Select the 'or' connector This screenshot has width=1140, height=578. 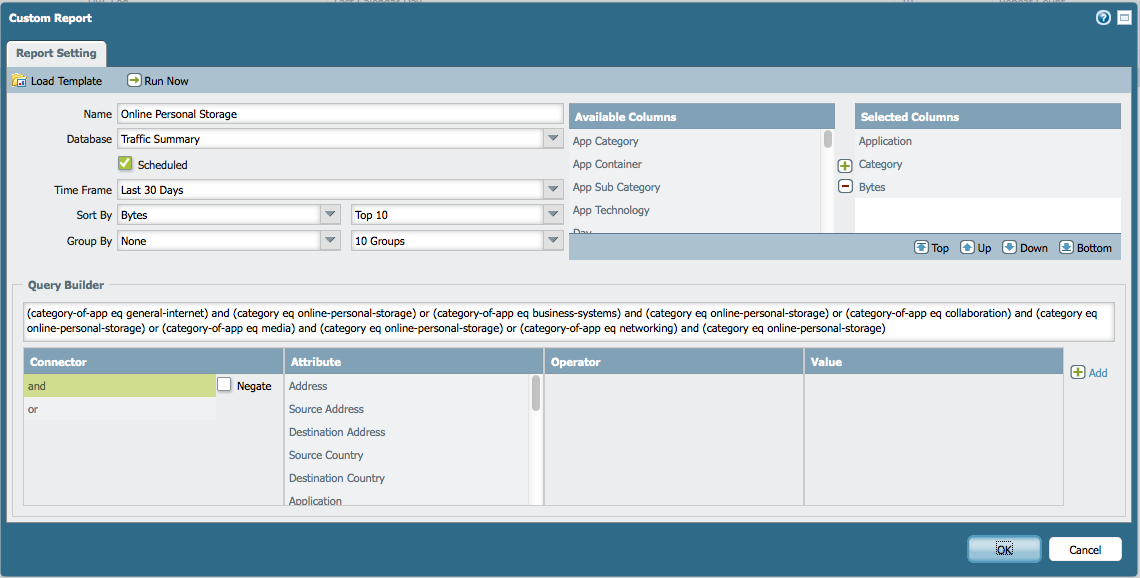pos(120,409)
